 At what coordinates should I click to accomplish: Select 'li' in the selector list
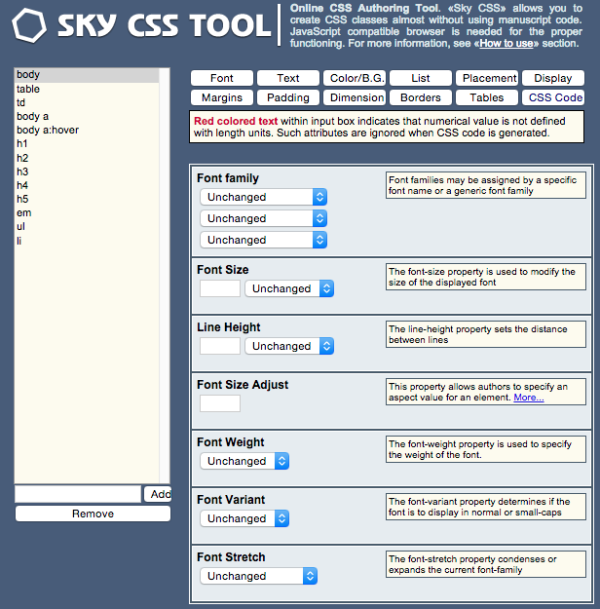tap(87, 241)
